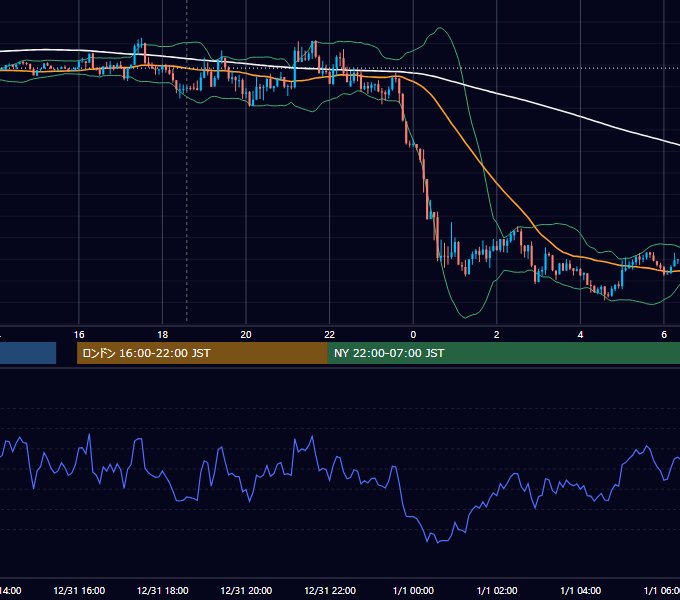Image resolution: width=680 pixels, height=600 pixels.
Task: Click the 12/31 16:00 oscillator axis label
Action: [79, 590]
